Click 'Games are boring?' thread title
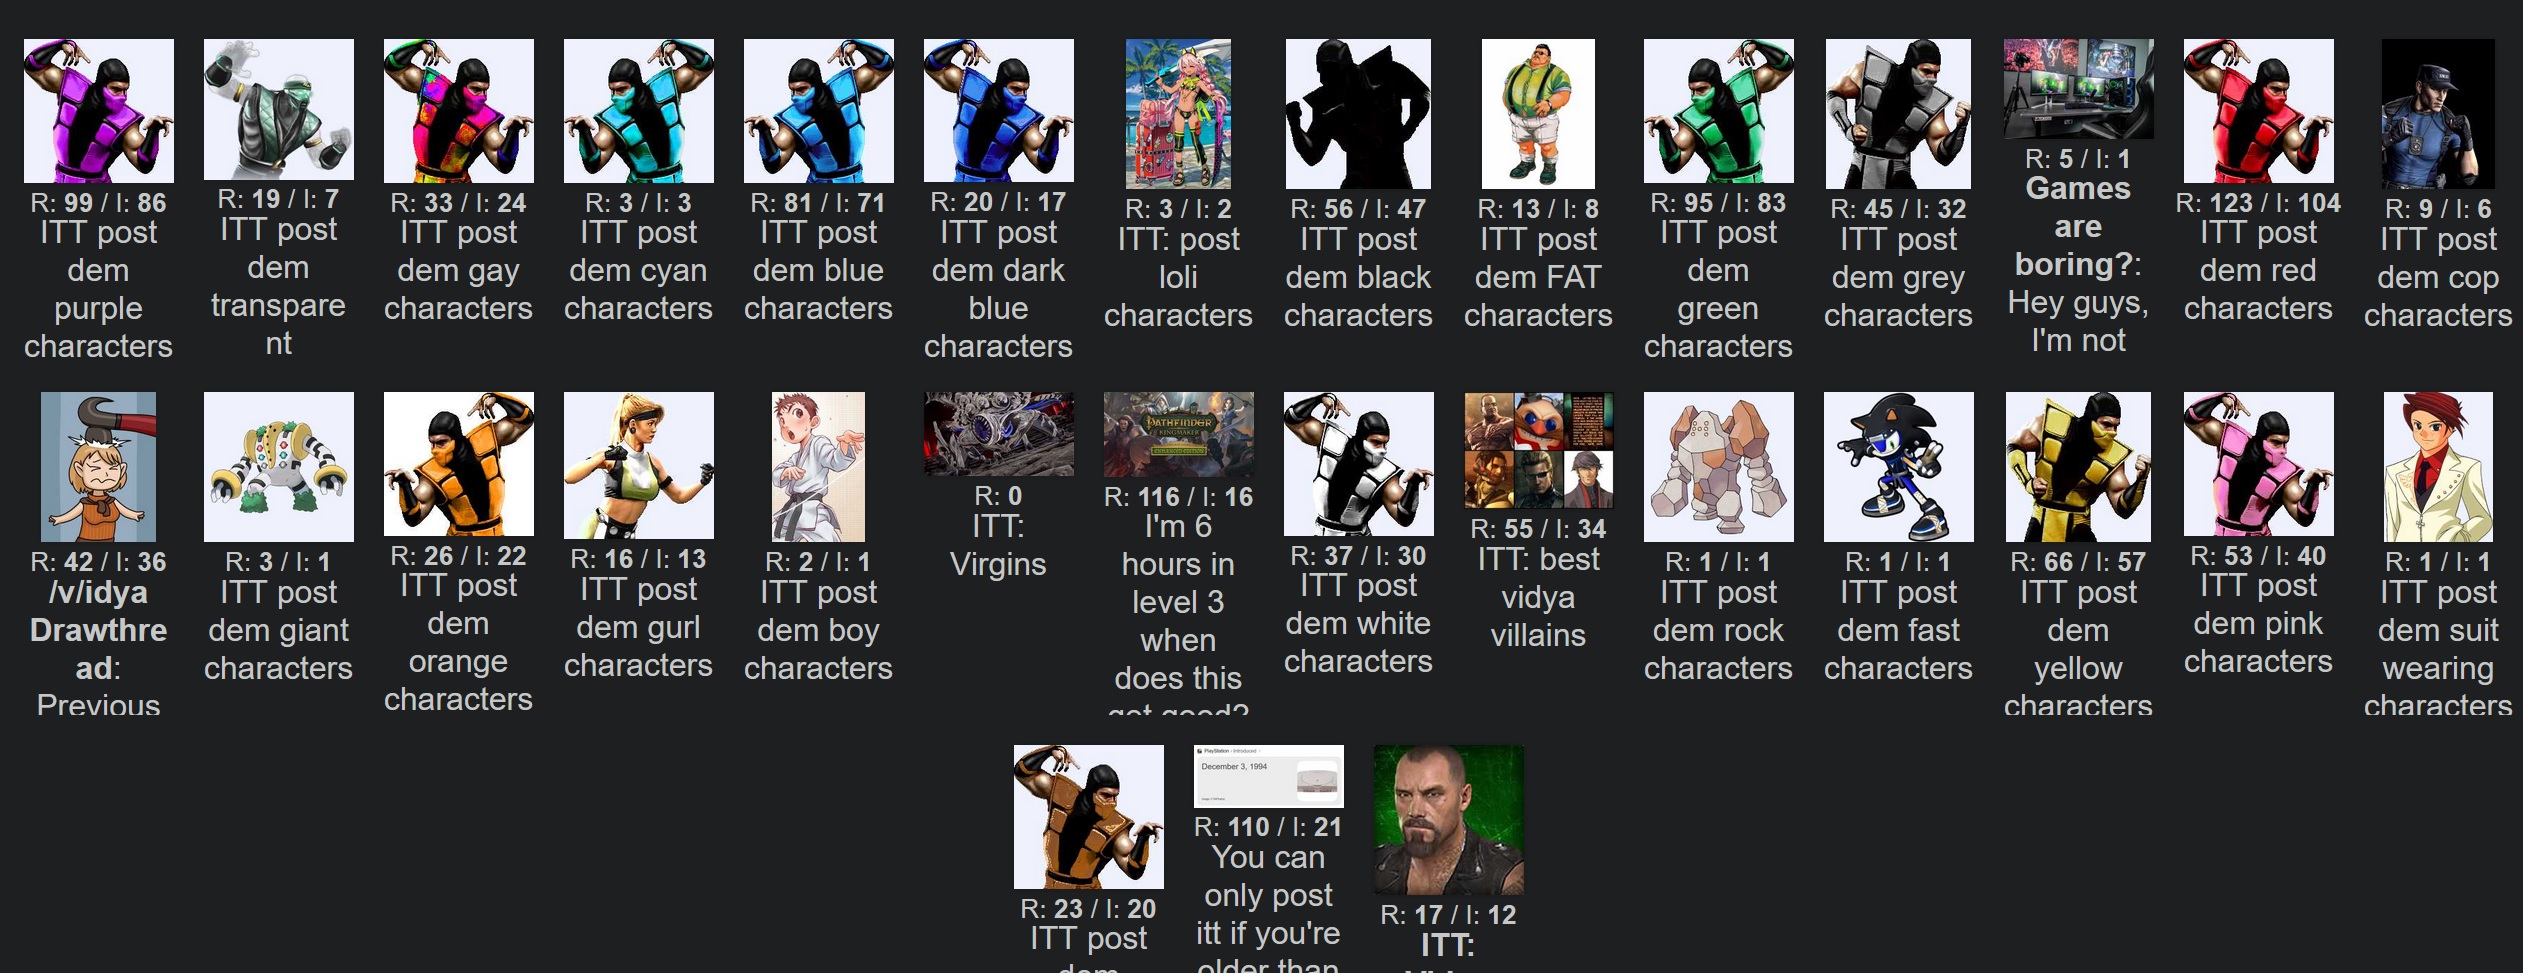 pyautogui.click(x=2078, y=227)
